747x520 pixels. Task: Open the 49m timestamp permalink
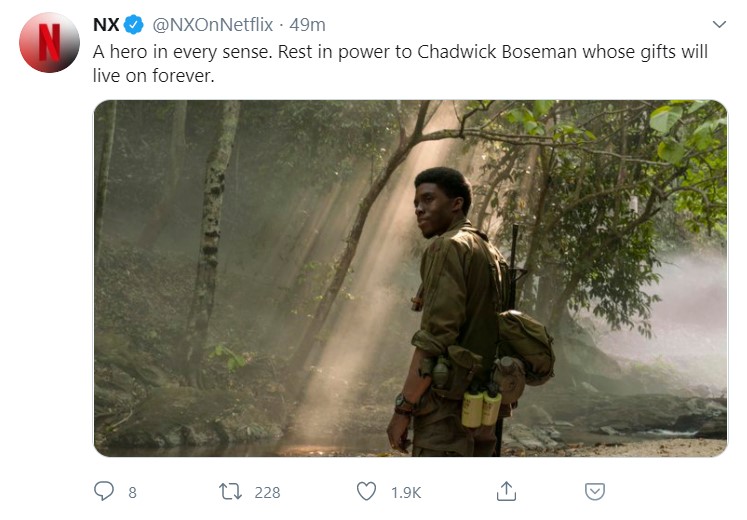coord(307,25)
